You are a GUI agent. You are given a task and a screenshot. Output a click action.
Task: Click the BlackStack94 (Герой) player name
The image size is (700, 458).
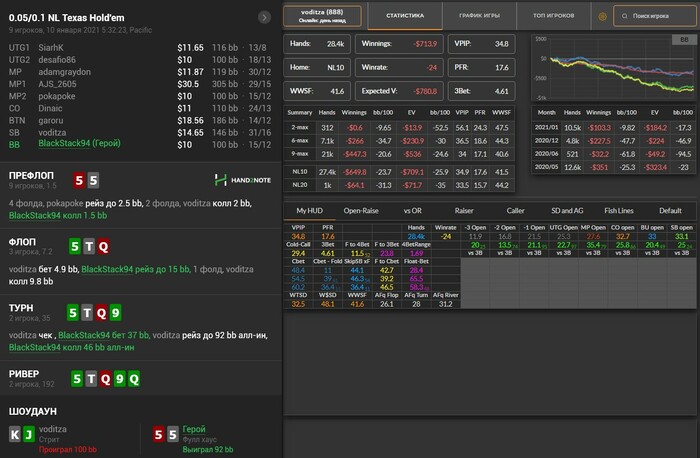coord(79,143)
